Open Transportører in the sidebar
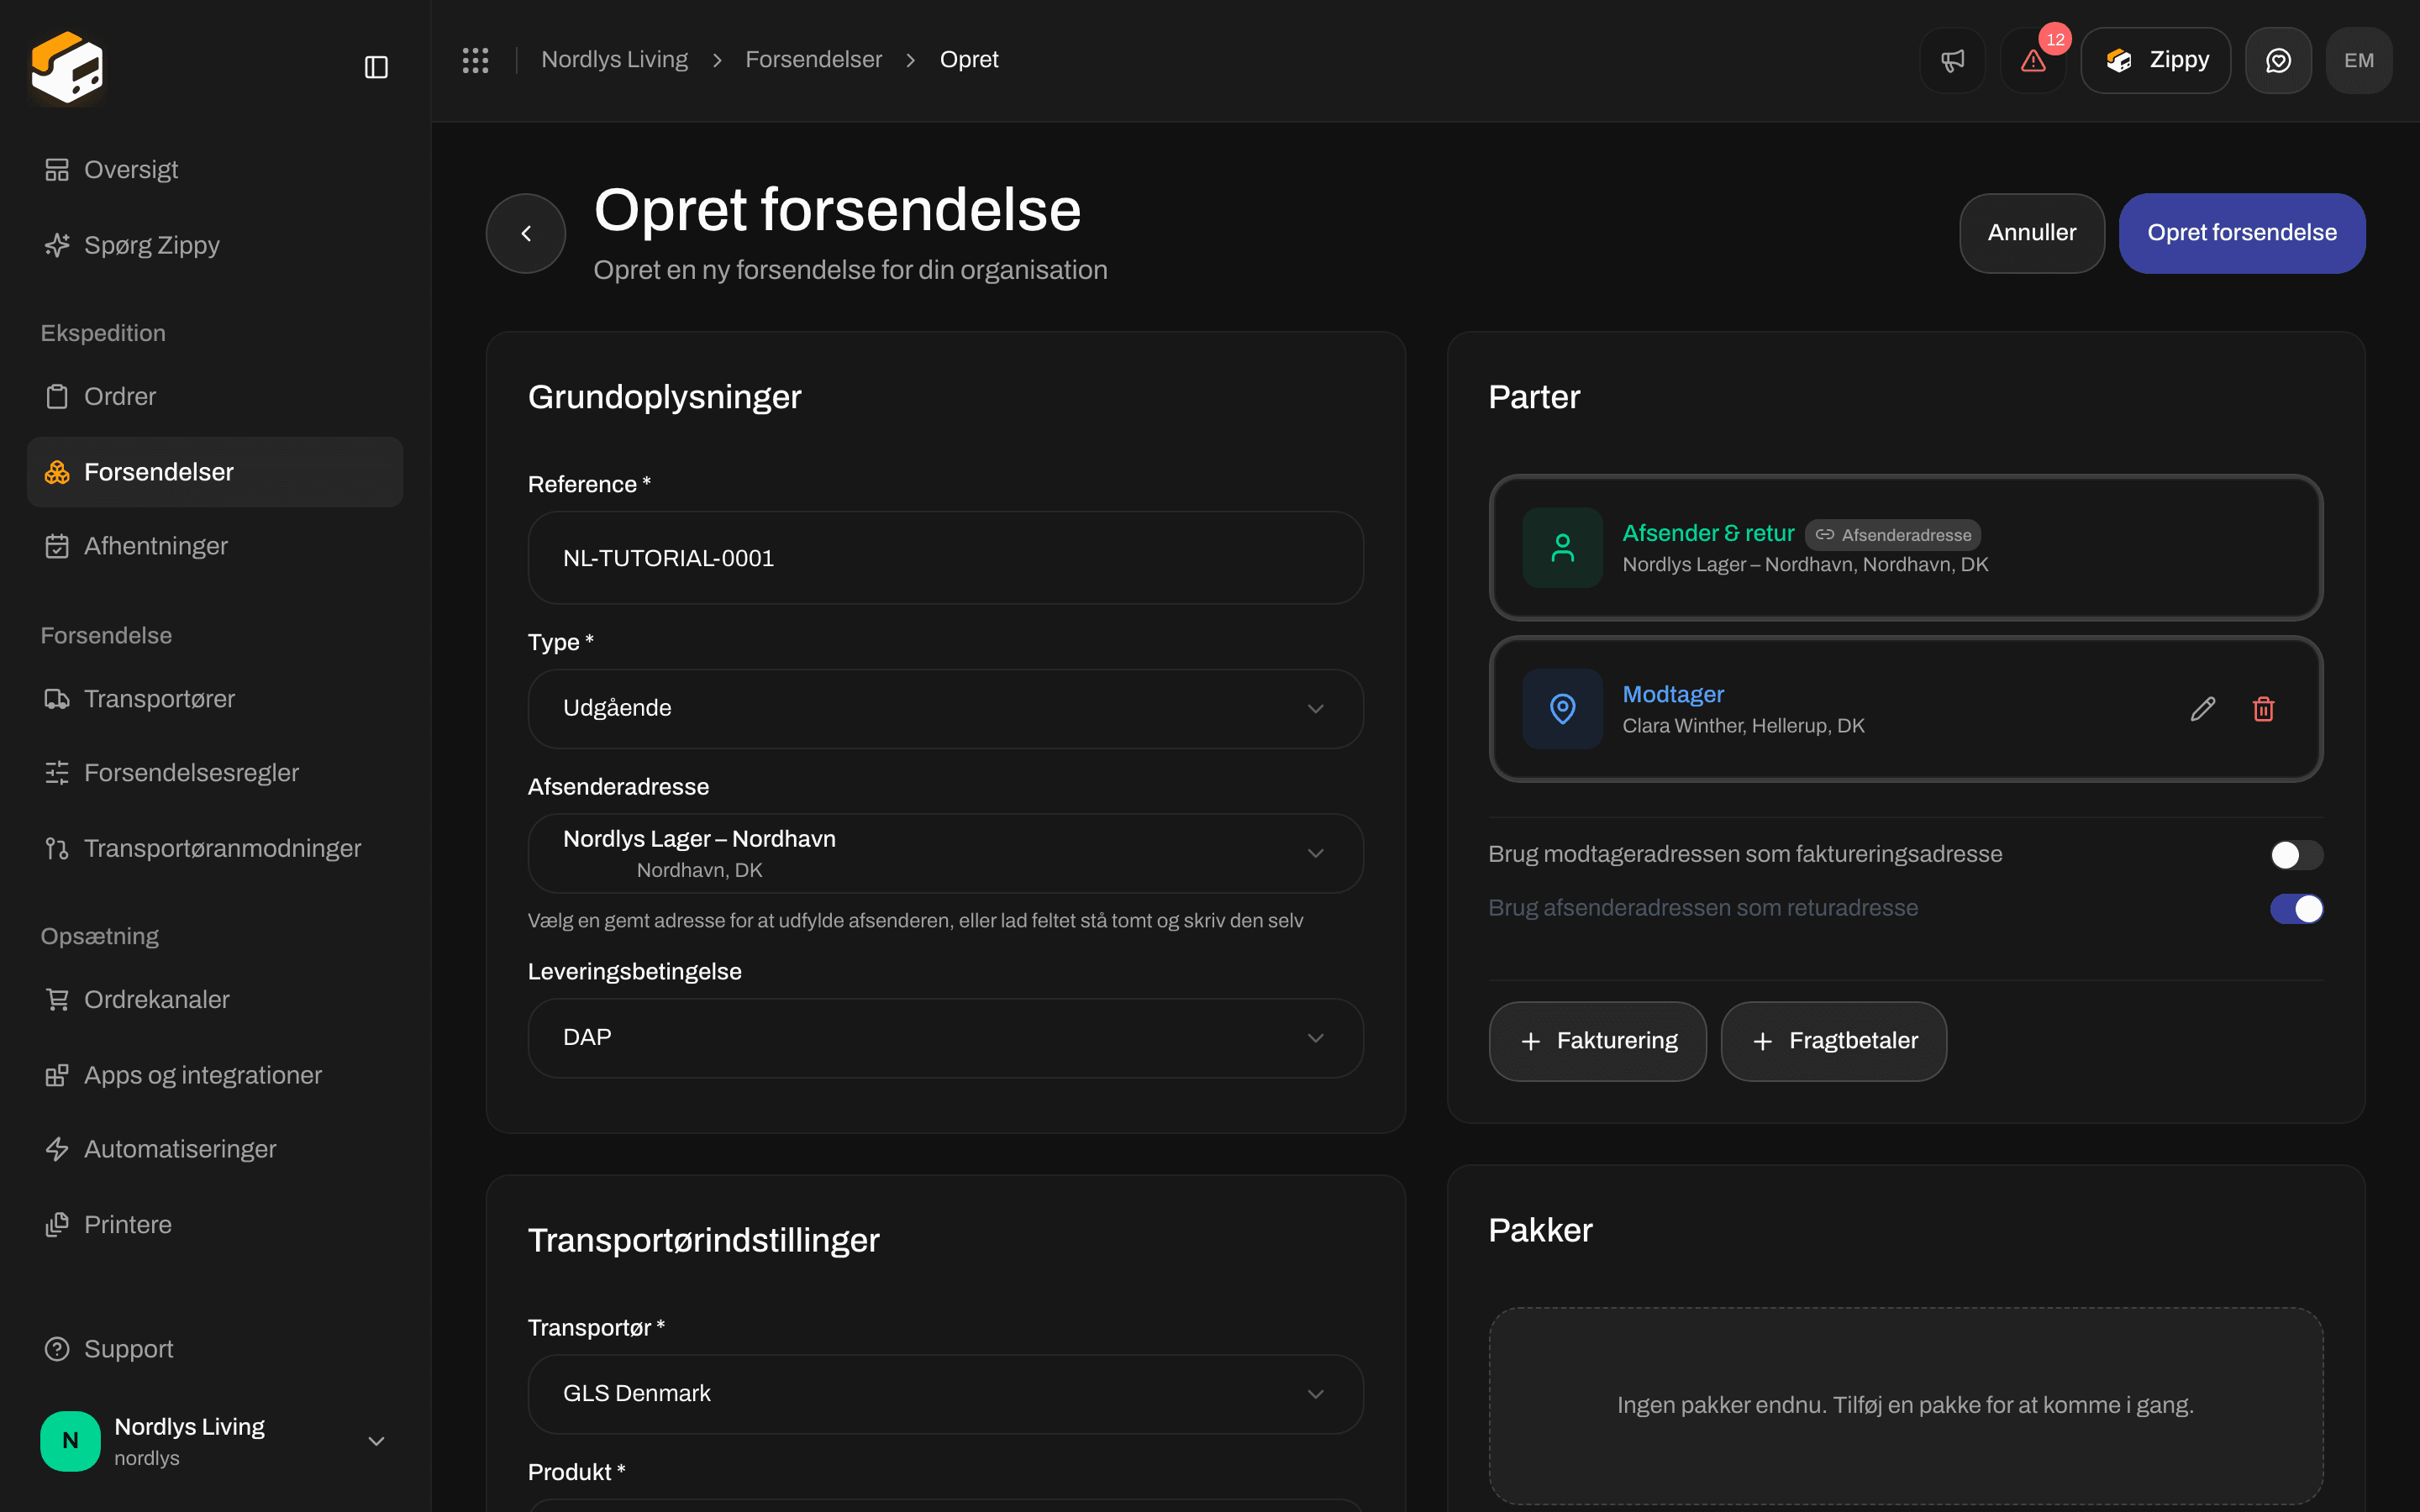Screen dimensions: 2420x1512 [215, 698]
